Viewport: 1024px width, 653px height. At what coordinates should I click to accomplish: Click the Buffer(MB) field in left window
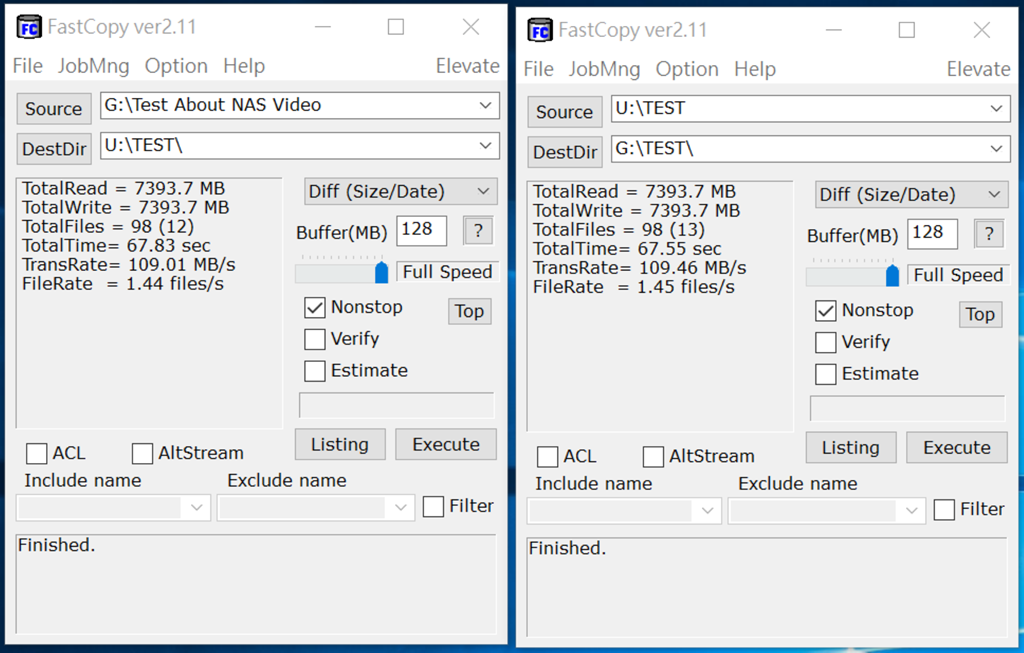[421, 231]
